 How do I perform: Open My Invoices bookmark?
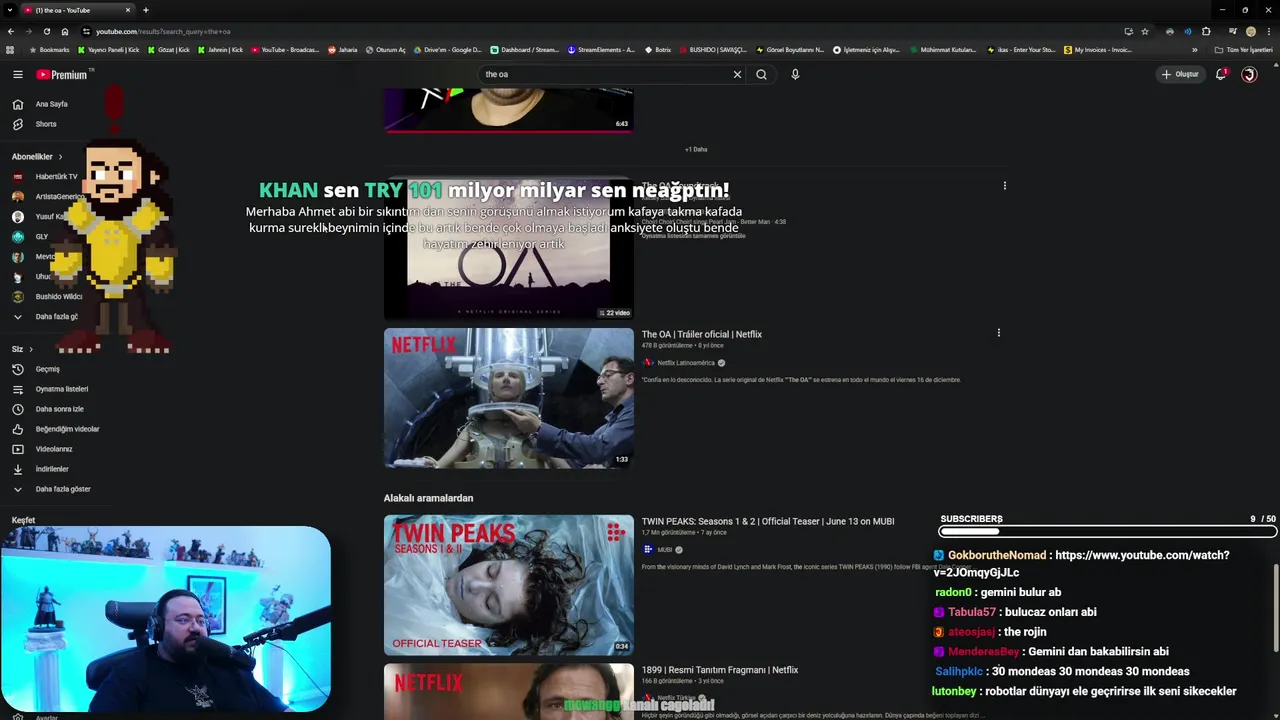coord(1098,50)
